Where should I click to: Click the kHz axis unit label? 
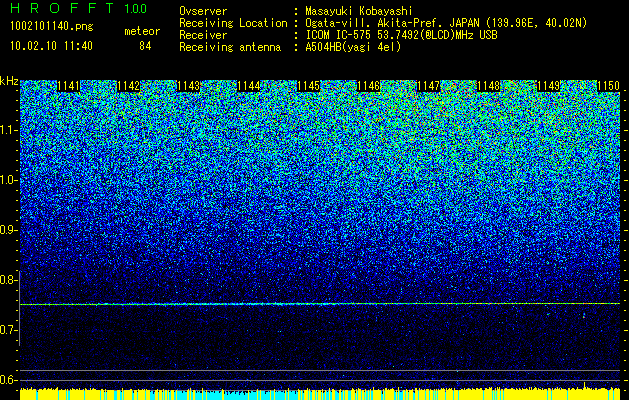click(9, 81)
